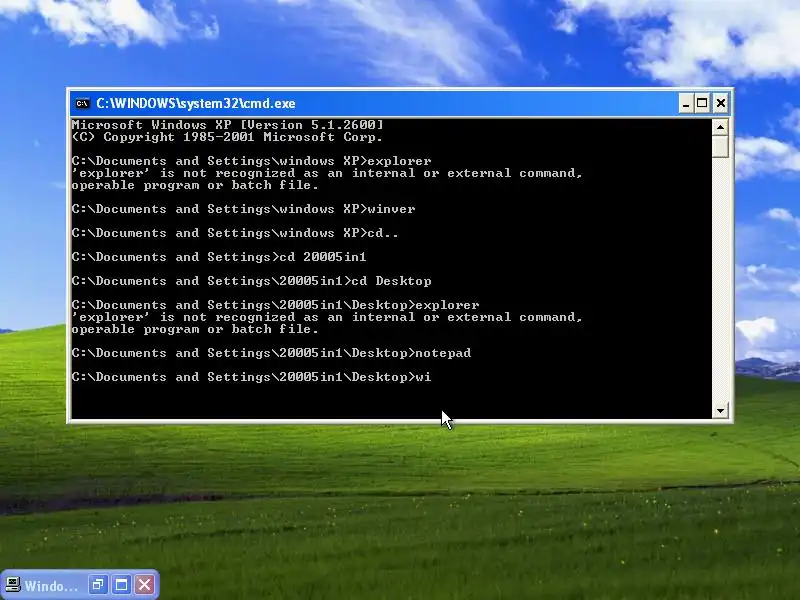Image resolution: width=800 pixels, height=600 pixels.
Task: Click the minimized 'Windo...' window title
Action: [51, 585]
